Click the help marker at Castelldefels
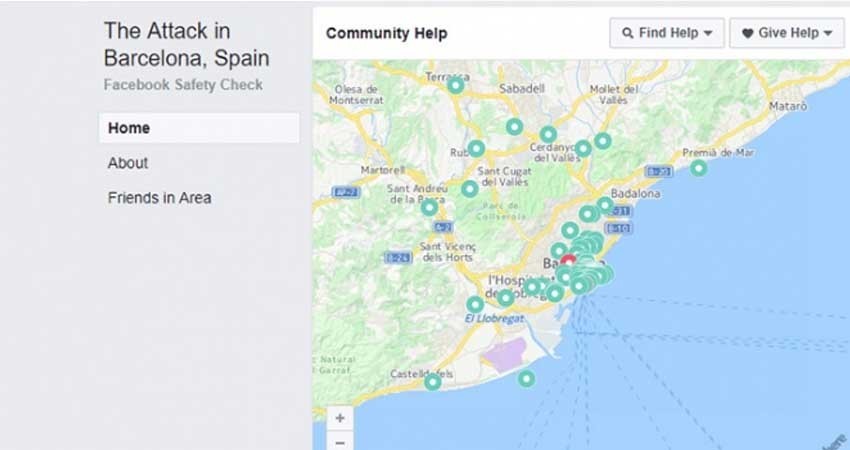 433,382
